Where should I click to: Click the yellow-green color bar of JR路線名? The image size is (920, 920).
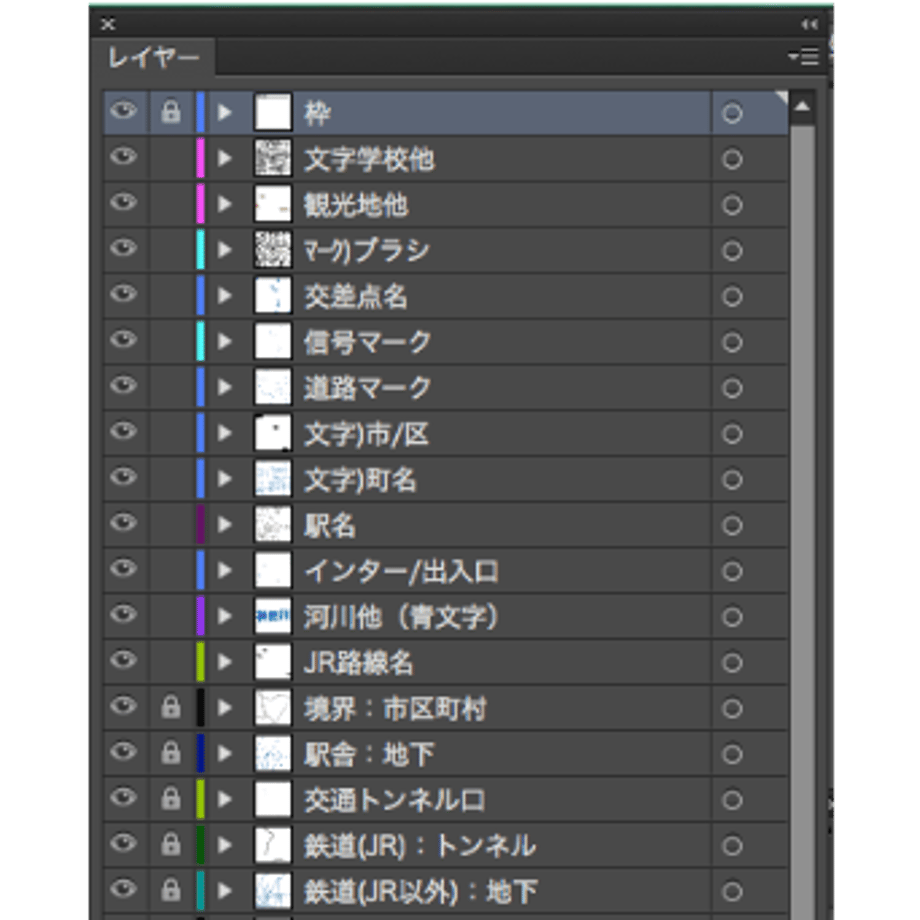(200, 661)
